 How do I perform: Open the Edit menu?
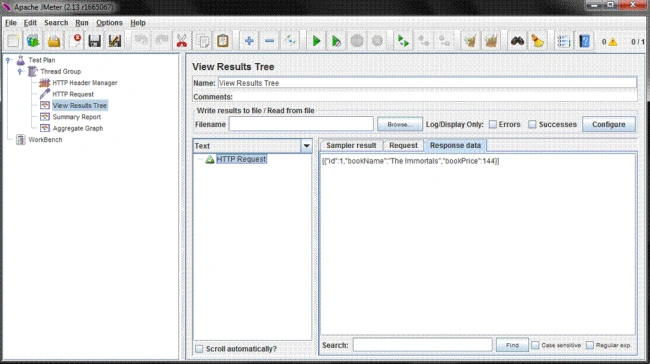(30, 23)
